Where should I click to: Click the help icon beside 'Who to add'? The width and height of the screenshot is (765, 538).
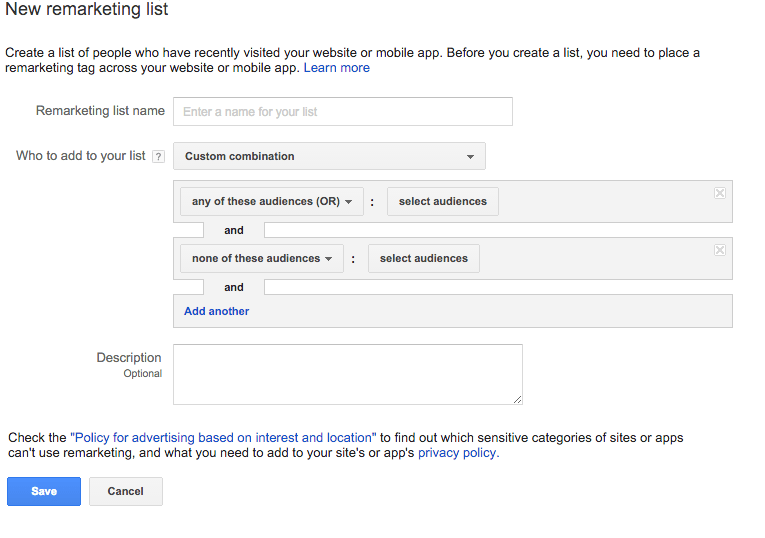[158, 157]
